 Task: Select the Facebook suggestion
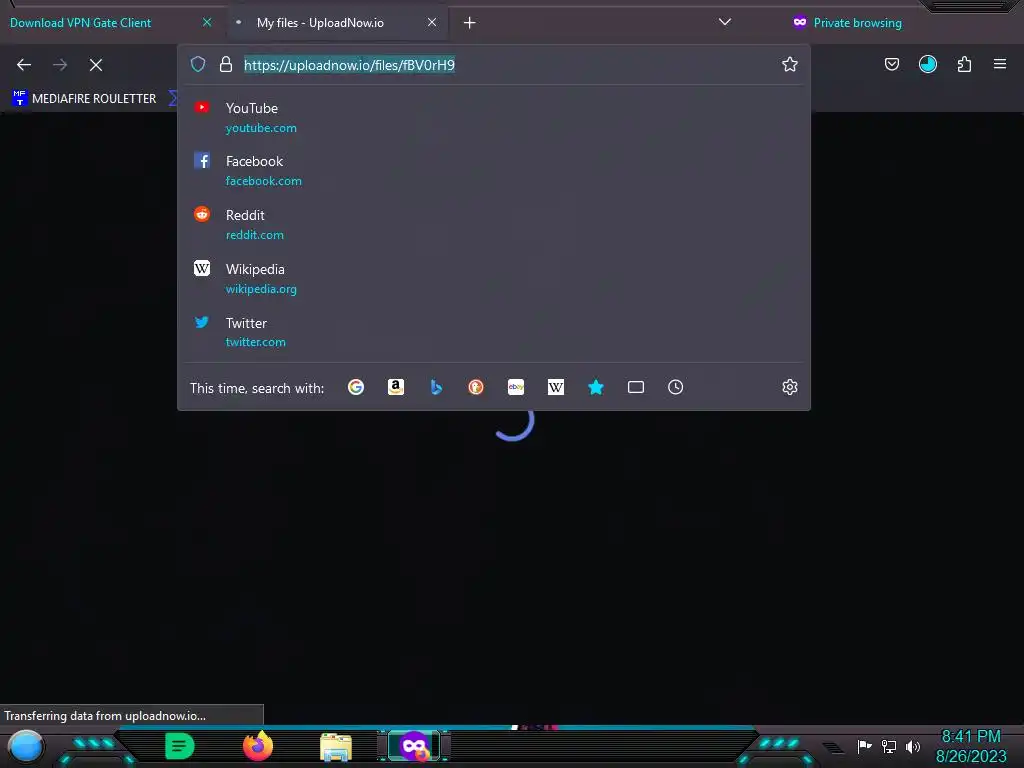(494, 170)
